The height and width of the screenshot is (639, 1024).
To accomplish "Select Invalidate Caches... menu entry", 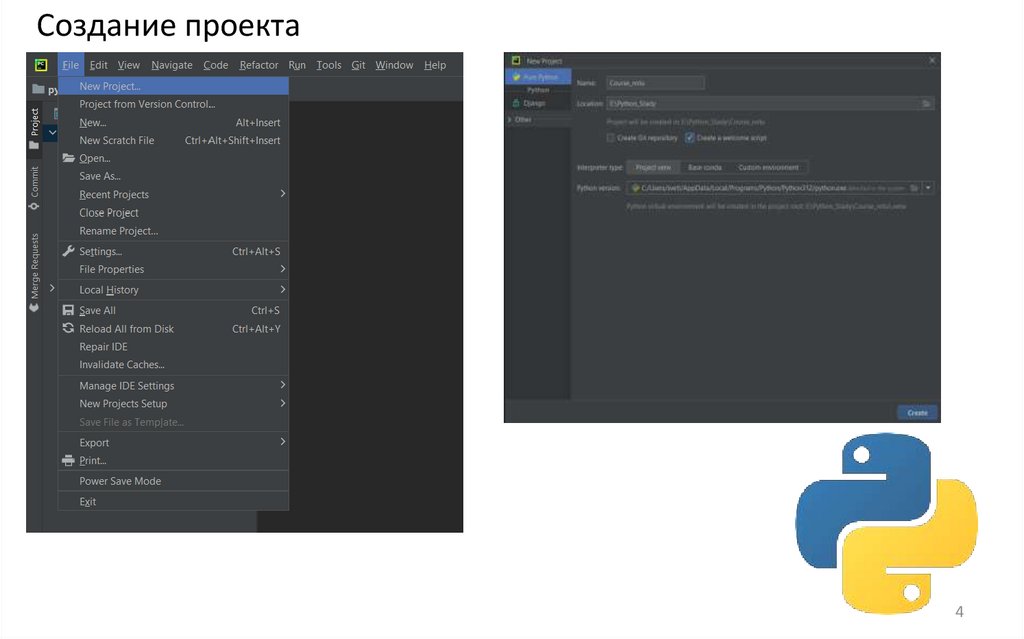I will coord(173,365).
